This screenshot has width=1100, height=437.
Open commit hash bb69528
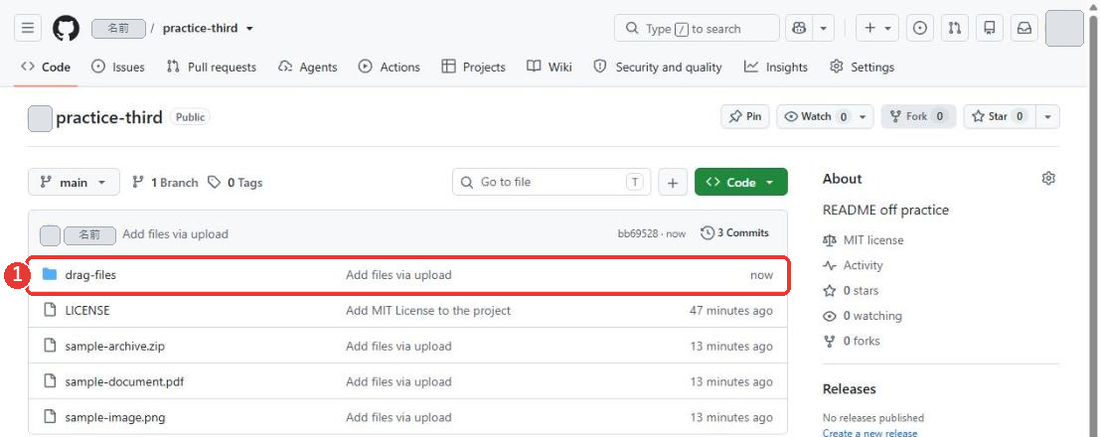[x=638, y=234]
